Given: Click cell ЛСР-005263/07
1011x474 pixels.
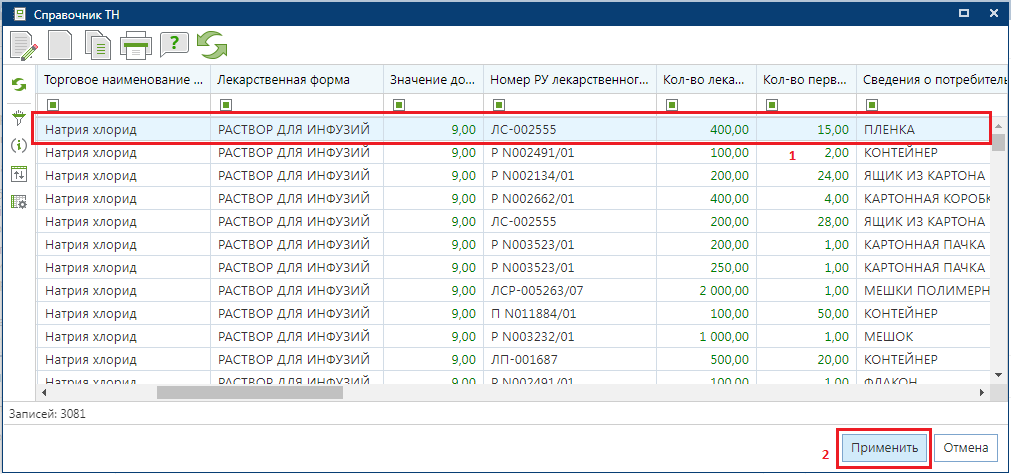Looking at the screenshot, I should 570,290.
